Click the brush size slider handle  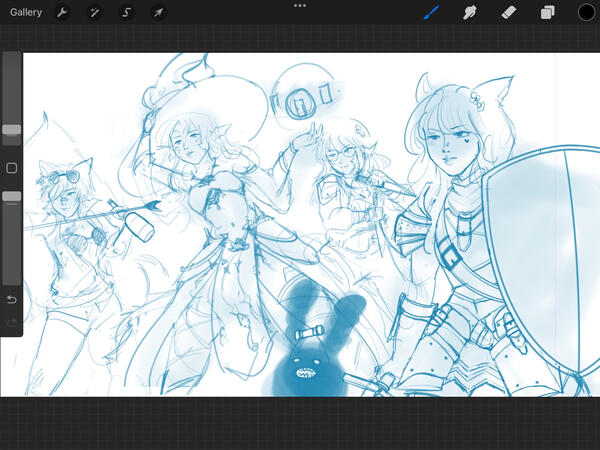click(x=11, y=129)
